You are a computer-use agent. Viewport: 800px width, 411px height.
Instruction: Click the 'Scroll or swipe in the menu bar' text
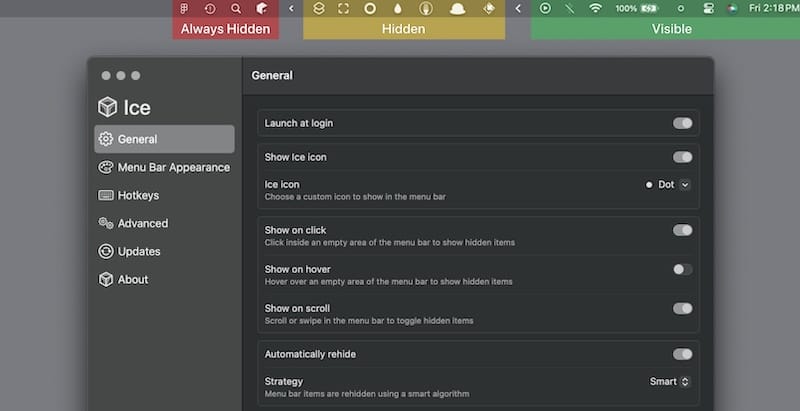point(369,321)
